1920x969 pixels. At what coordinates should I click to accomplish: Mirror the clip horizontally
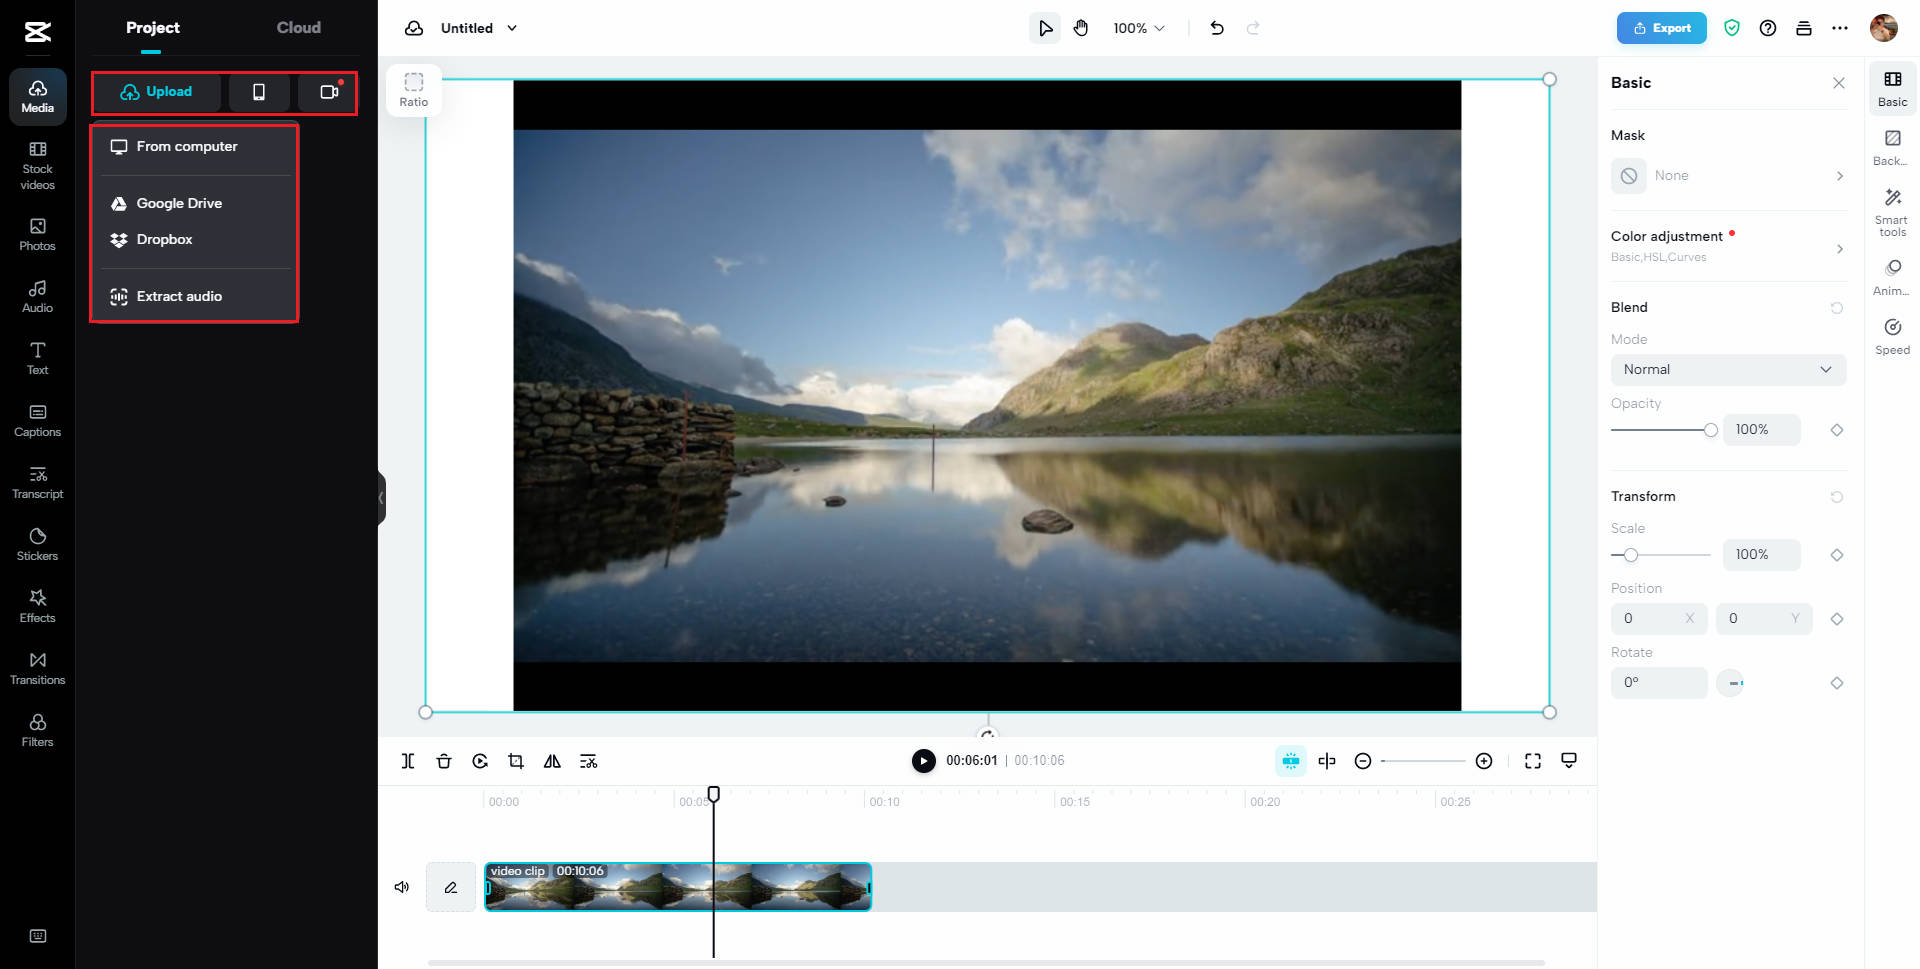pos(552,760)
